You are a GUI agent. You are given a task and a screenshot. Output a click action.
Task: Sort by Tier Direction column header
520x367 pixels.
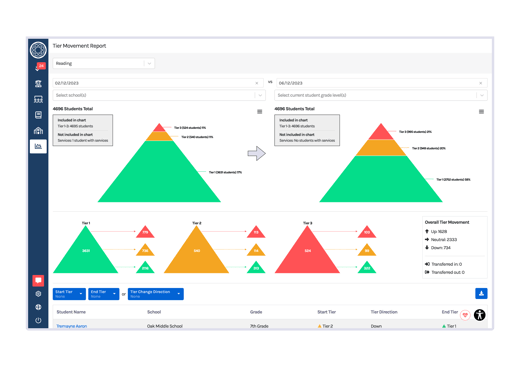(384, 312)
